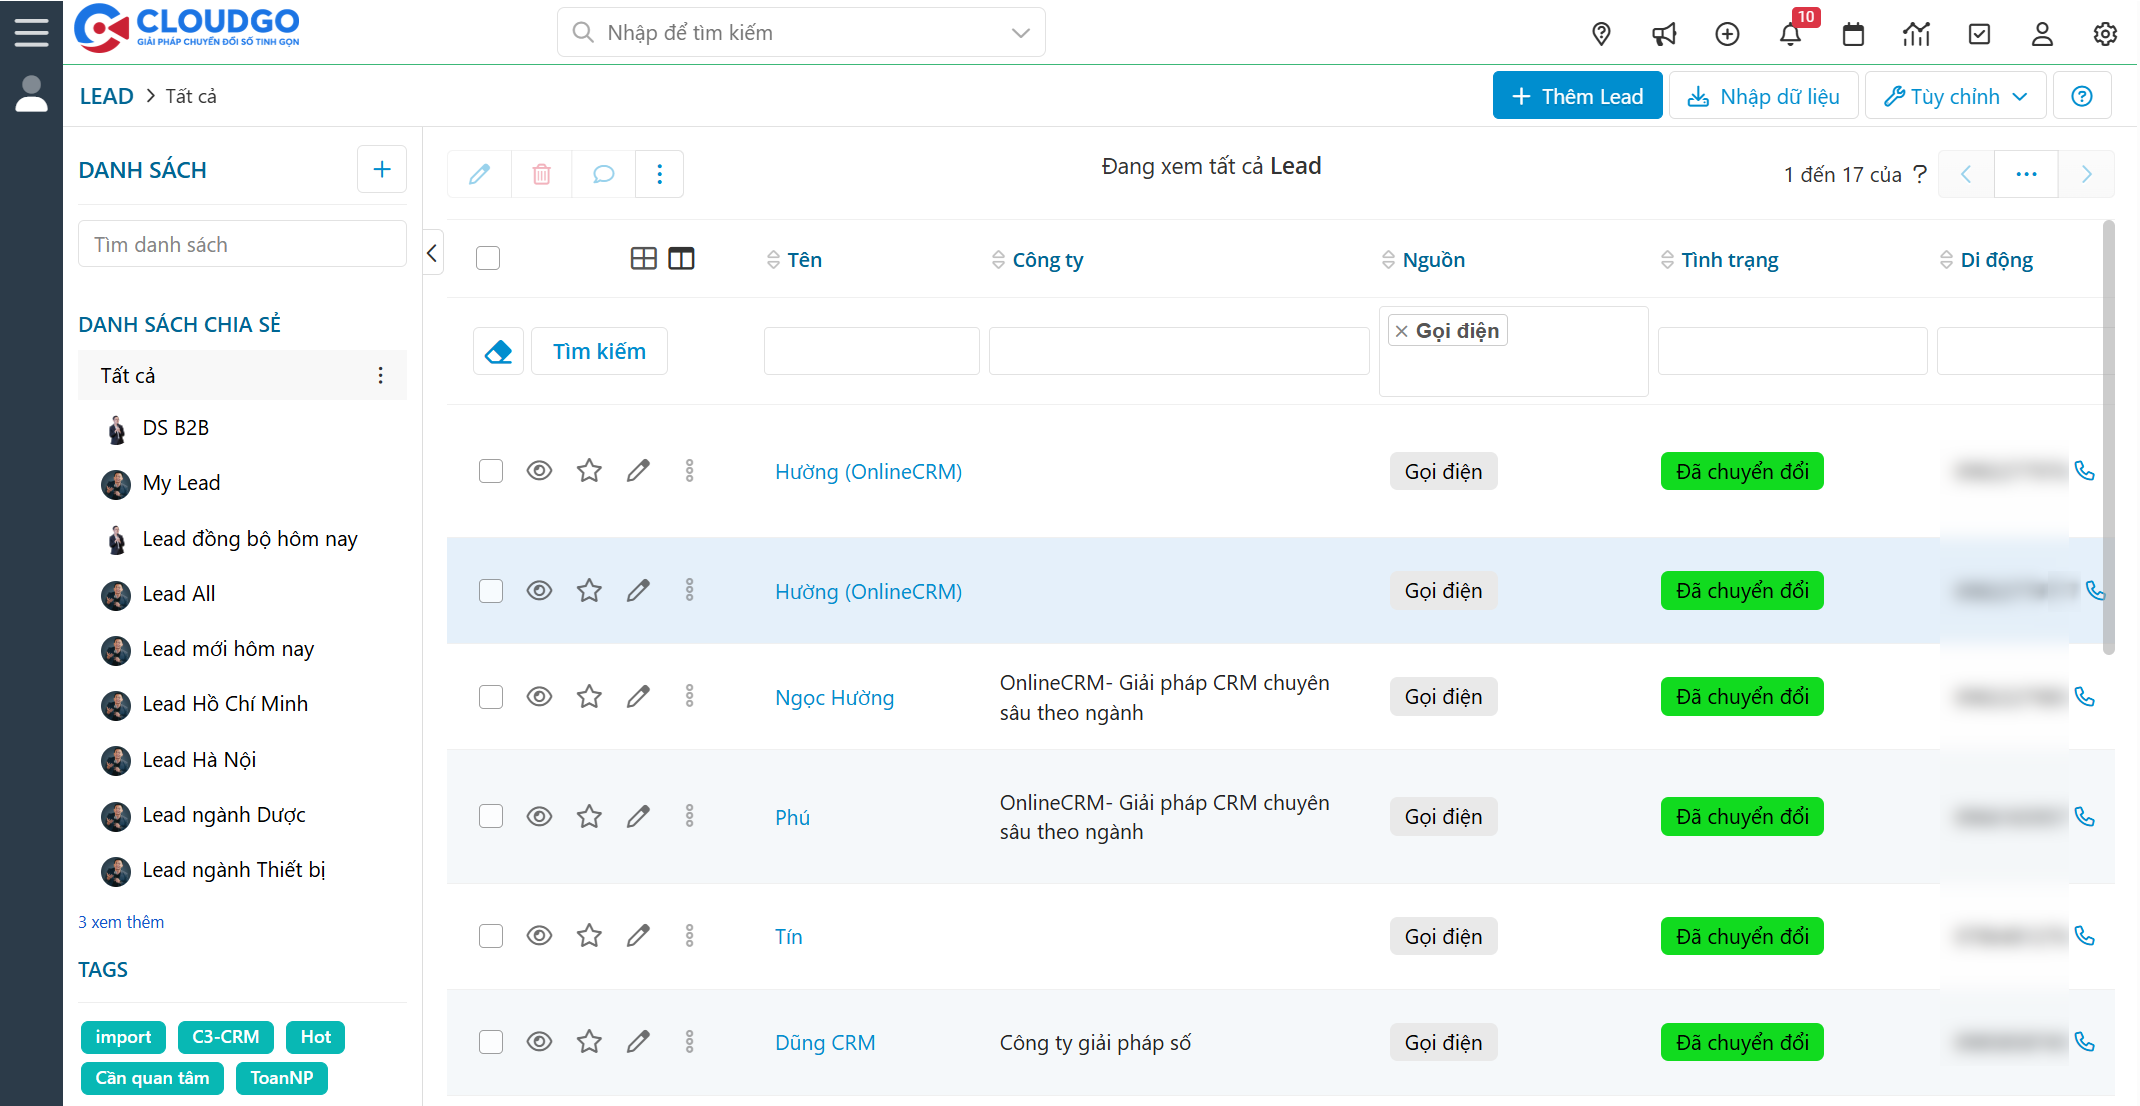Collapse the left list sidebar arrow
2140x1106 pixels.
click(x=433, y=253)
